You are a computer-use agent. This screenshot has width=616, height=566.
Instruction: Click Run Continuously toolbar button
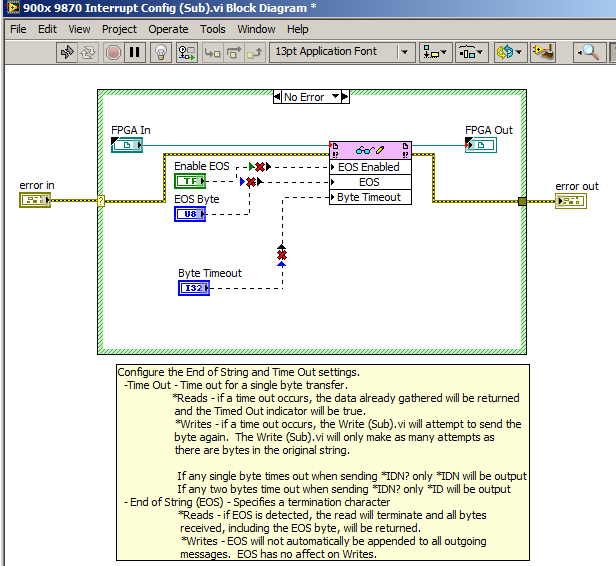pyautogui.click(x=90, y=52)
